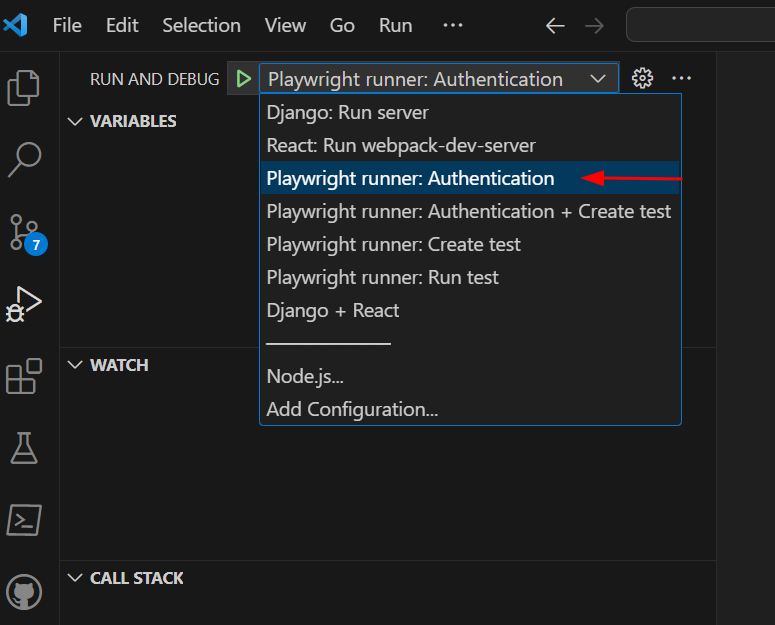The height and width of the screenshot is (625, 775).
Task: Start debugging with the green play button
Action: click(243, 79)
